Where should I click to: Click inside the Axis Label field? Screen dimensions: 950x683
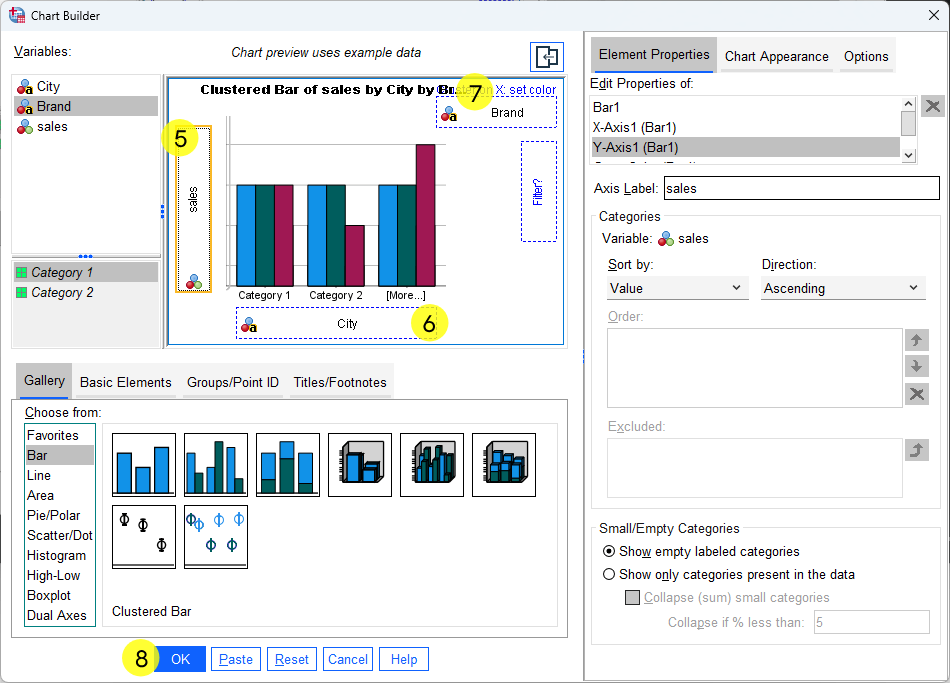pyautogui.click(x=800, y=187)
